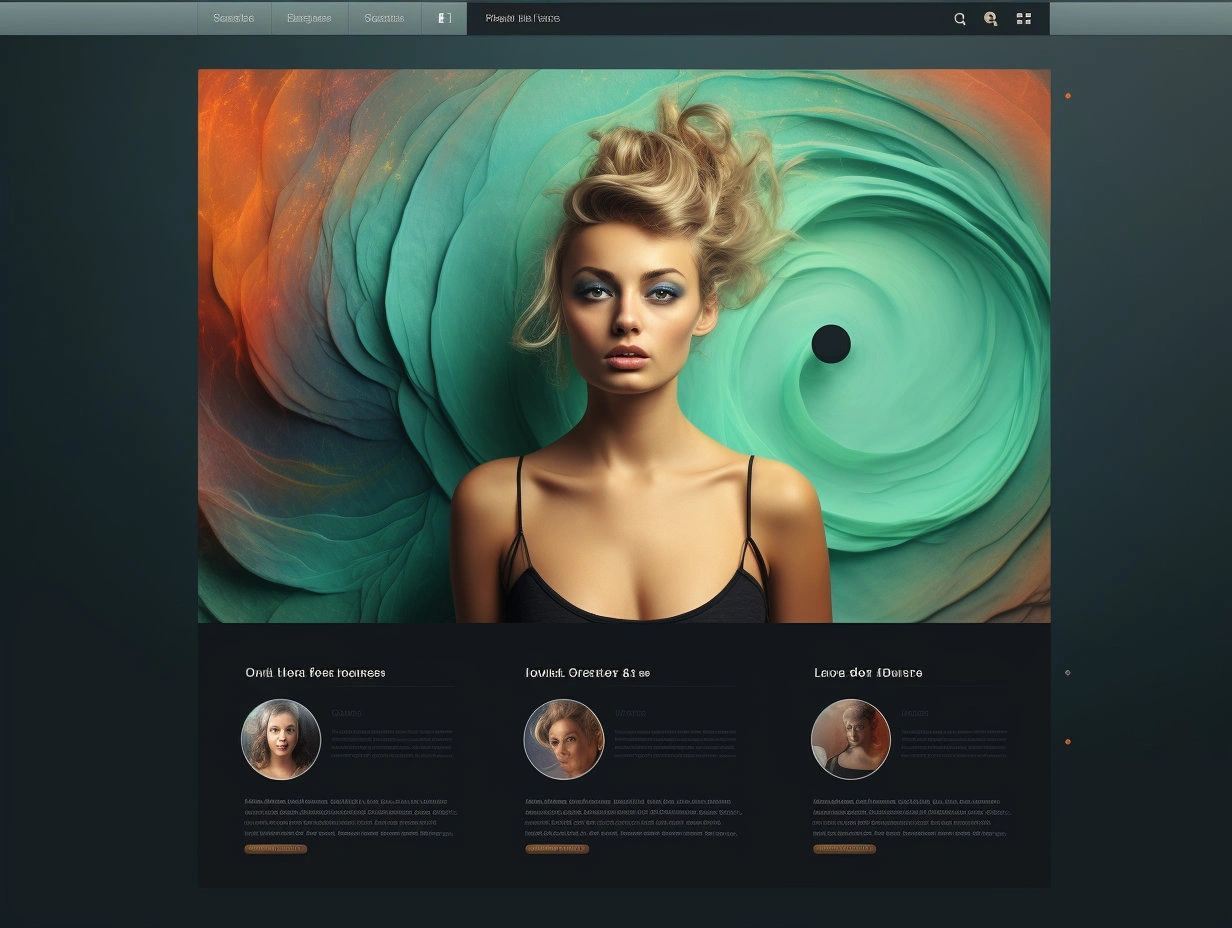Open the third navigation tab before panel icon
The height and width of the screenshot is (928, 1232).
pos(384,18)
